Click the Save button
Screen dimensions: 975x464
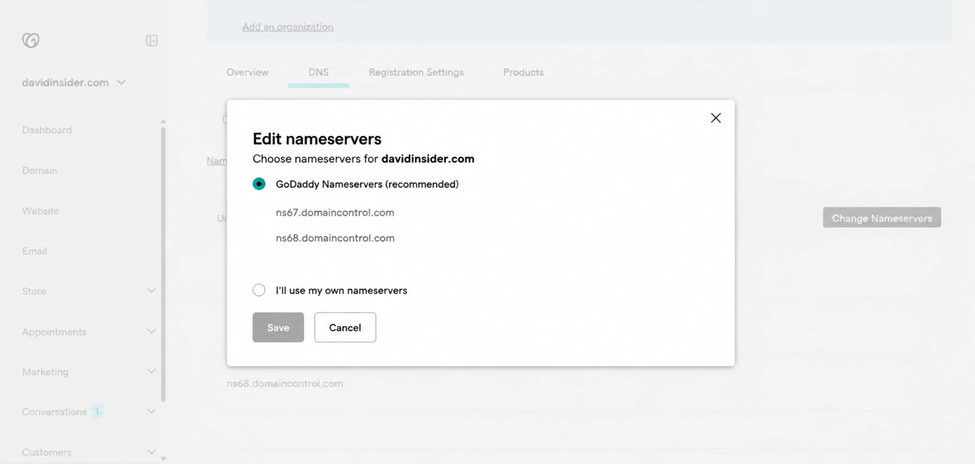tap(278, 327)
